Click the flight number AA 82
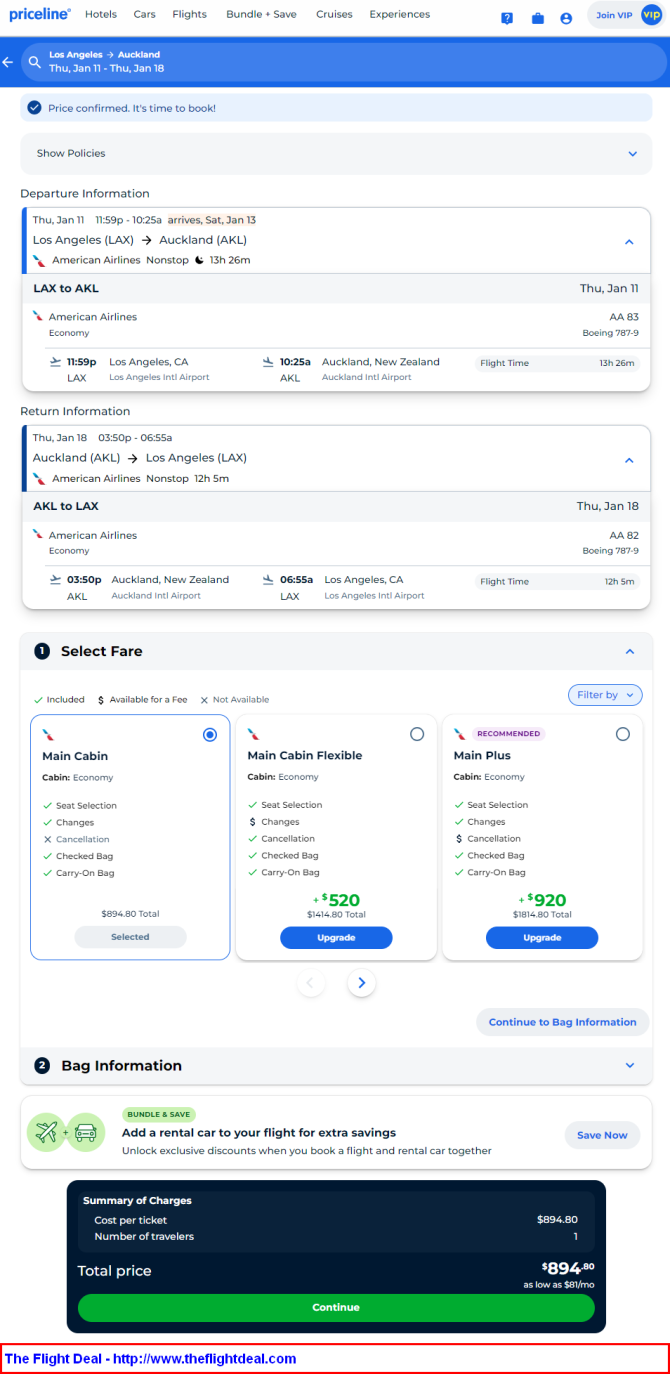 click(x=624, y=535)
